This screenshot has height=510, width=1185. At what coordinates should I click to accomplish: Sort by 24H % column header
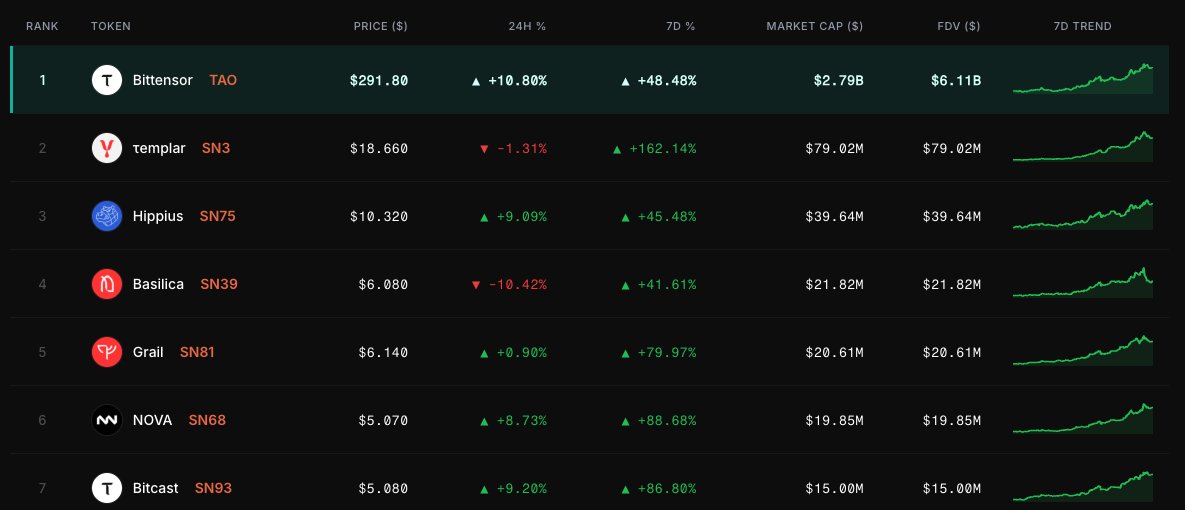[x=527, y=26]
